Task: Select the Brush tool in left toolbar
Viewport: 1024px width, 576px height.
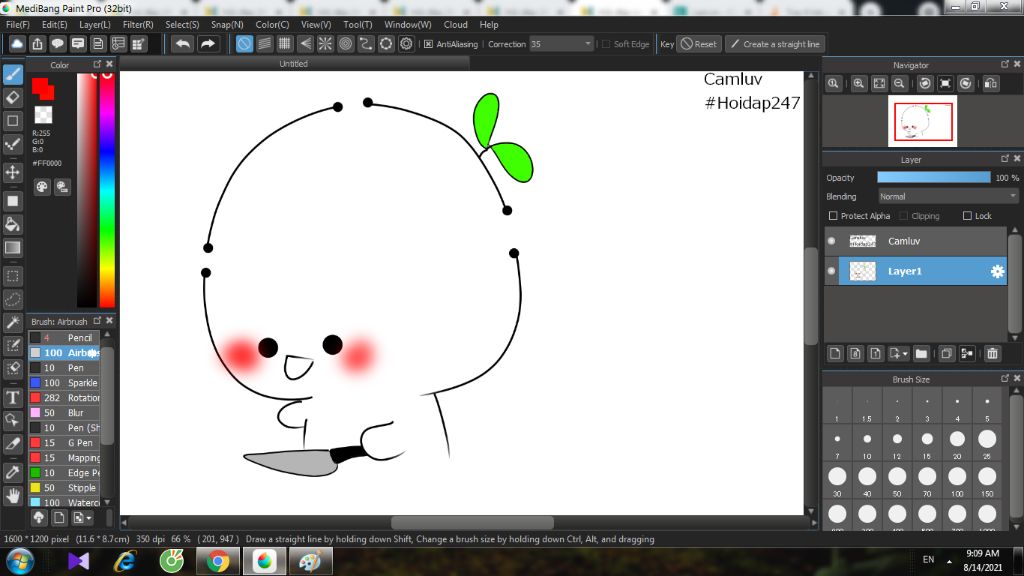Action: (12, 74)
